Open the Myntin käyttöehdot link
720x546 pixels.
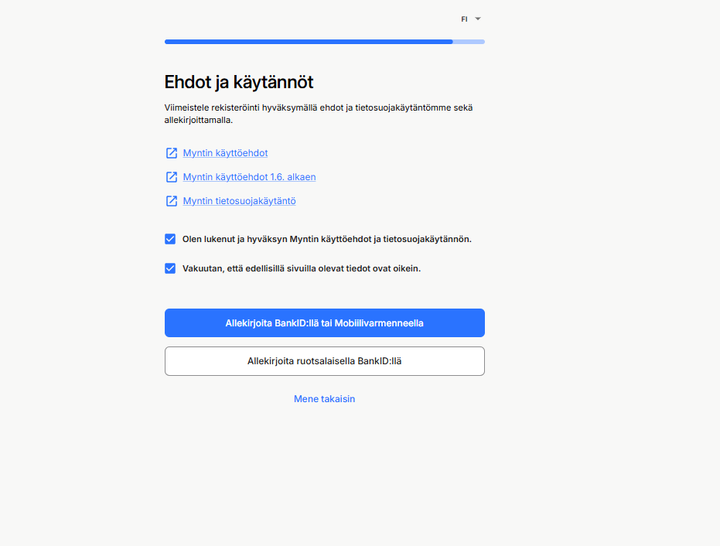225,153
